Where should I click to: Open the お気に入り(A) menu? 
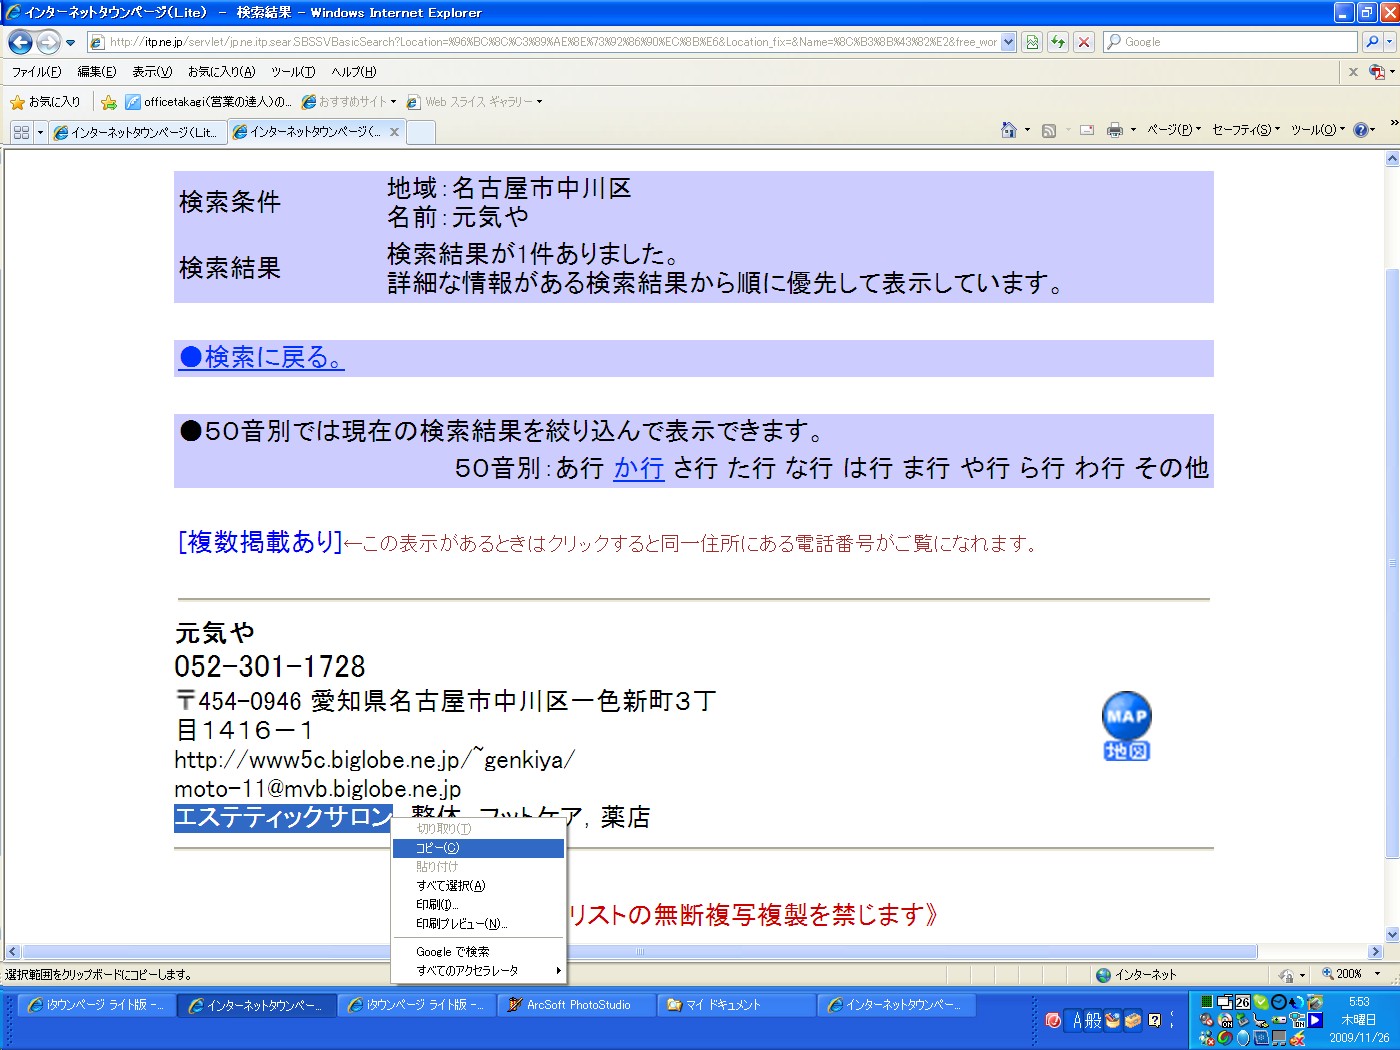[x=221, y=72]
